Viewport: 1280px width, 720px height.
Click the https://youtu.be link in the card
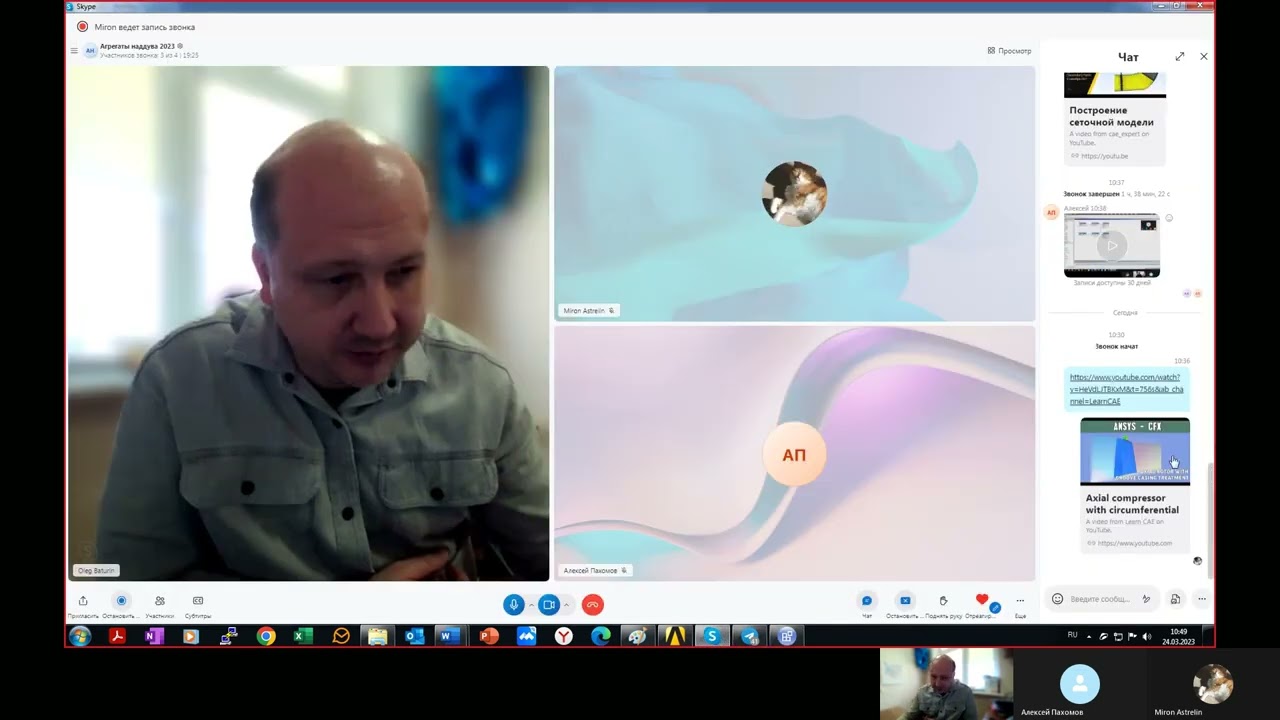pos(1104,156)
